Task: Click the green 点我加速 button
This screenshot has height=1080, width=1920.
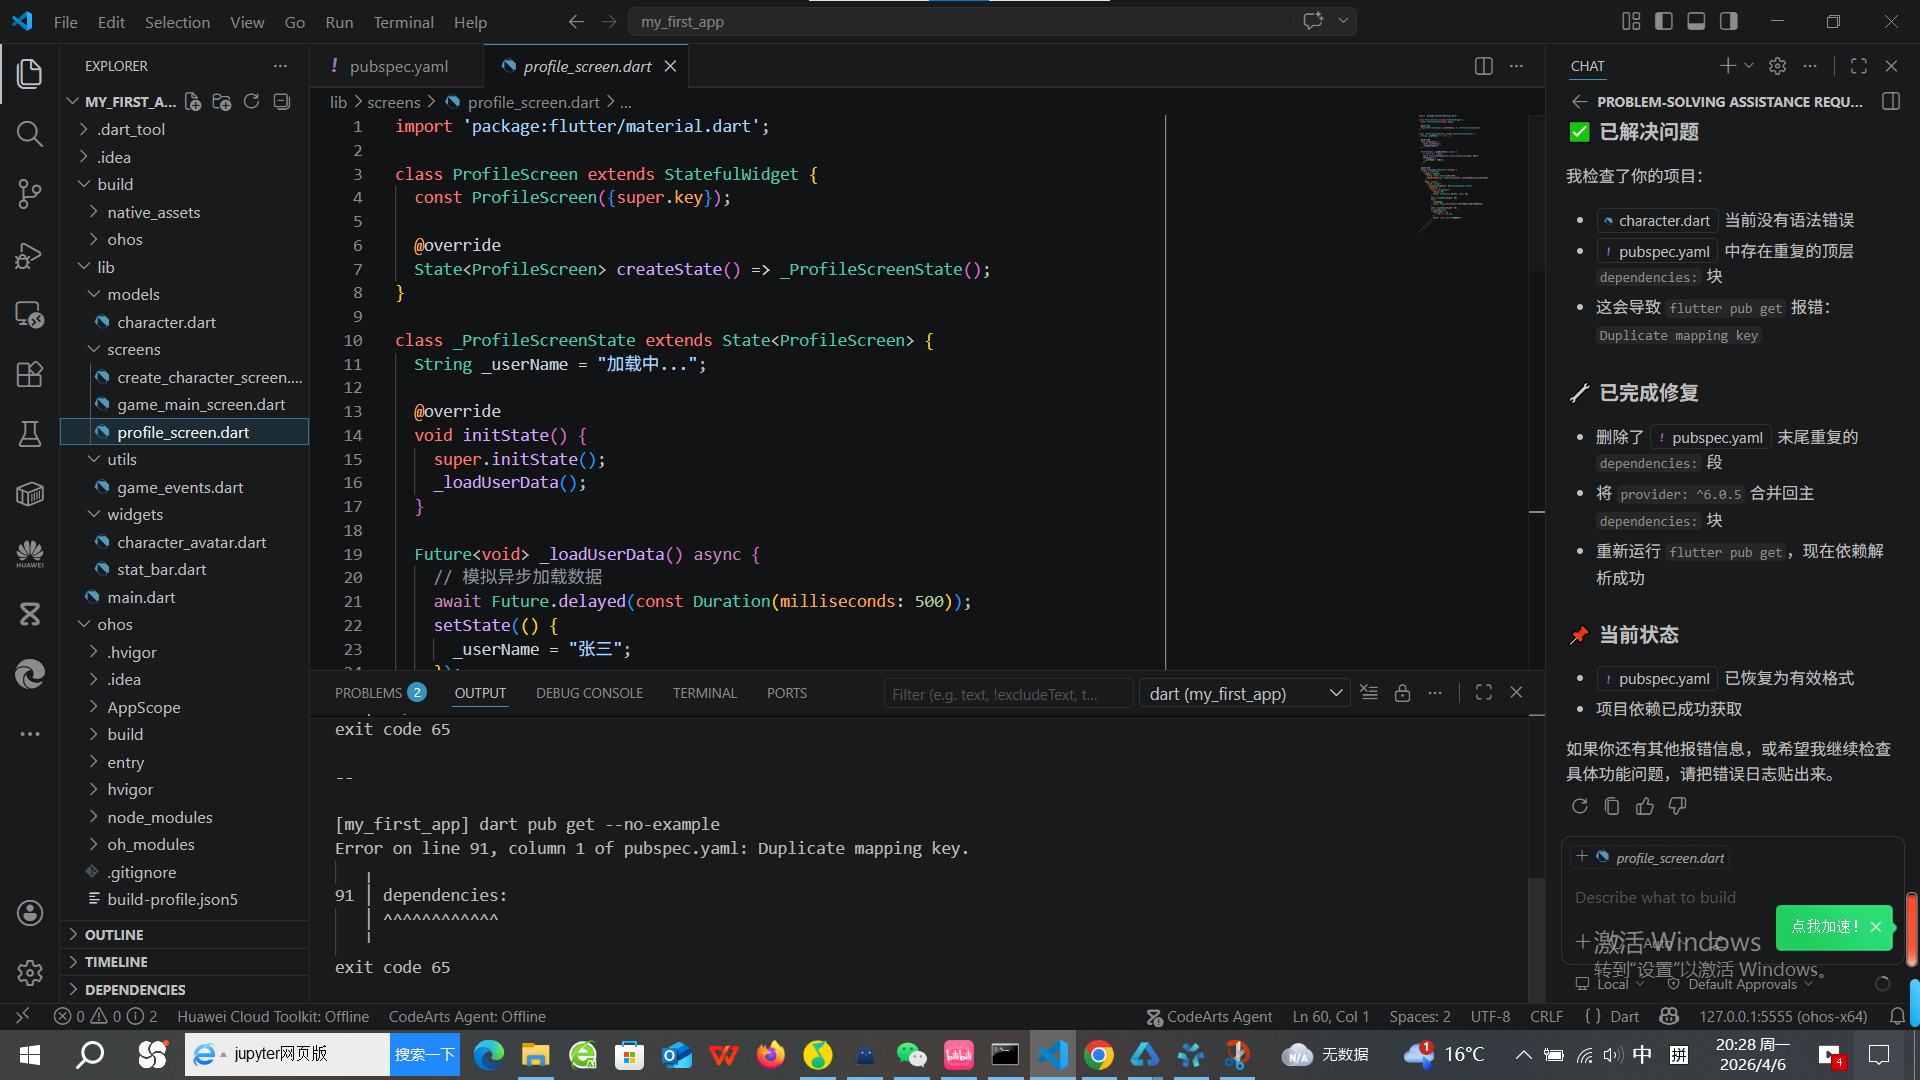Action: [1824, 927]
